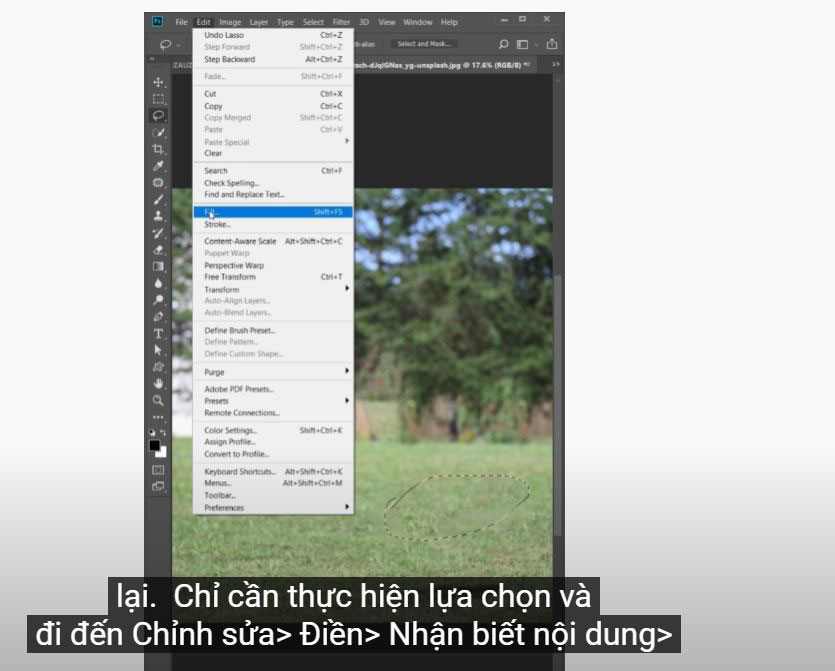Click Find and Replace Text
Viewport: 835px width, 671px height.
273,194
